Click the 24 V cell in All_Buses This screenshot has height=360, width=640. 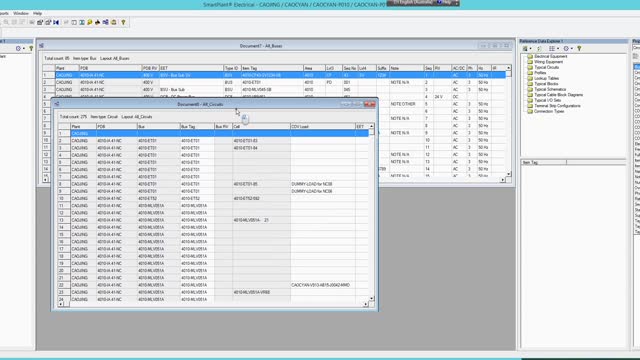click(442, 97)
